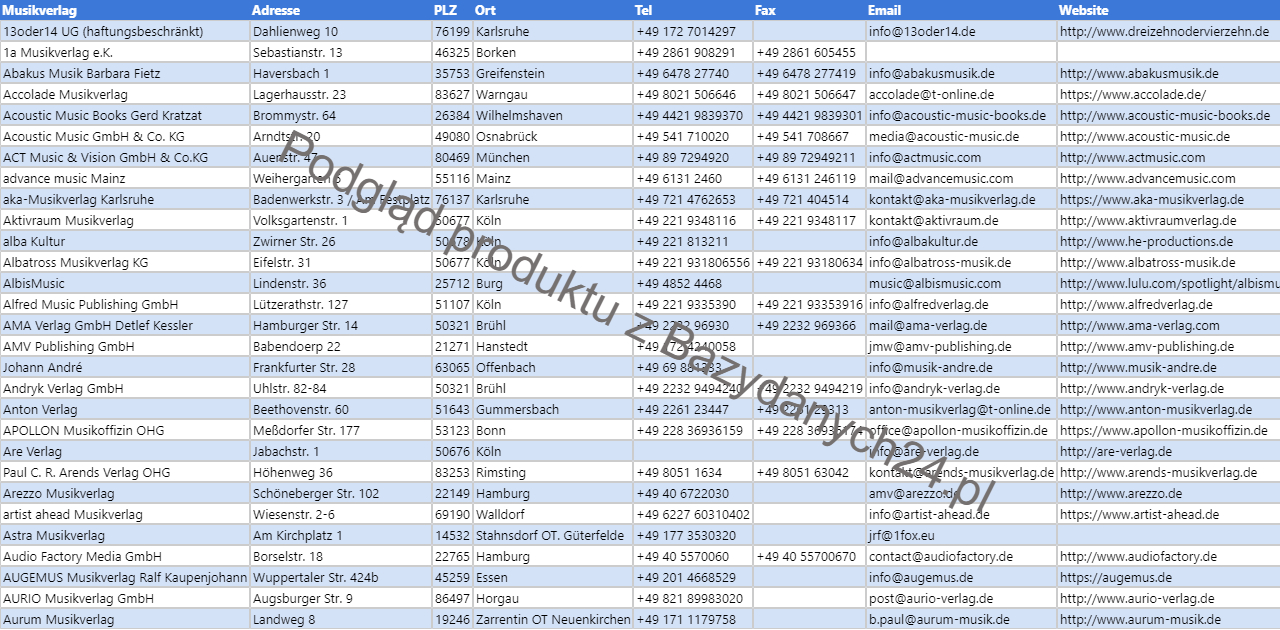Click address Dahlienweg 10

[x=341, y=31]
